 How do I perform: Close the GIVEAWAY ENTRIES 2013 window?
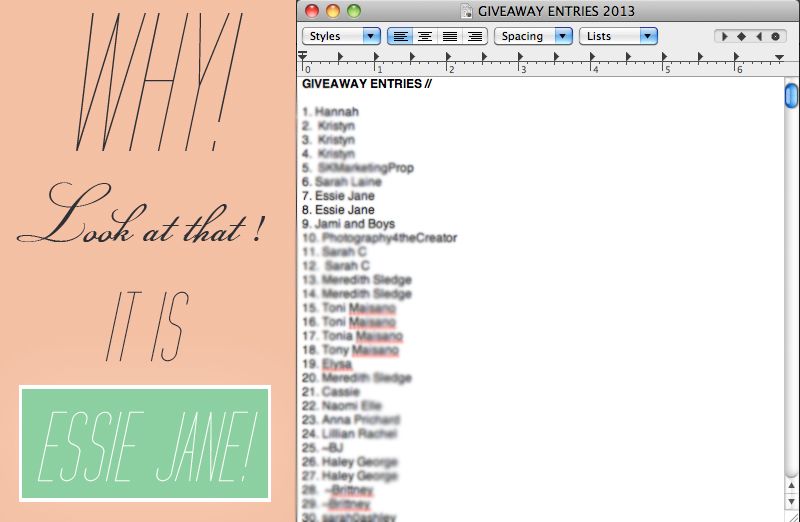[x=313, y=11]
